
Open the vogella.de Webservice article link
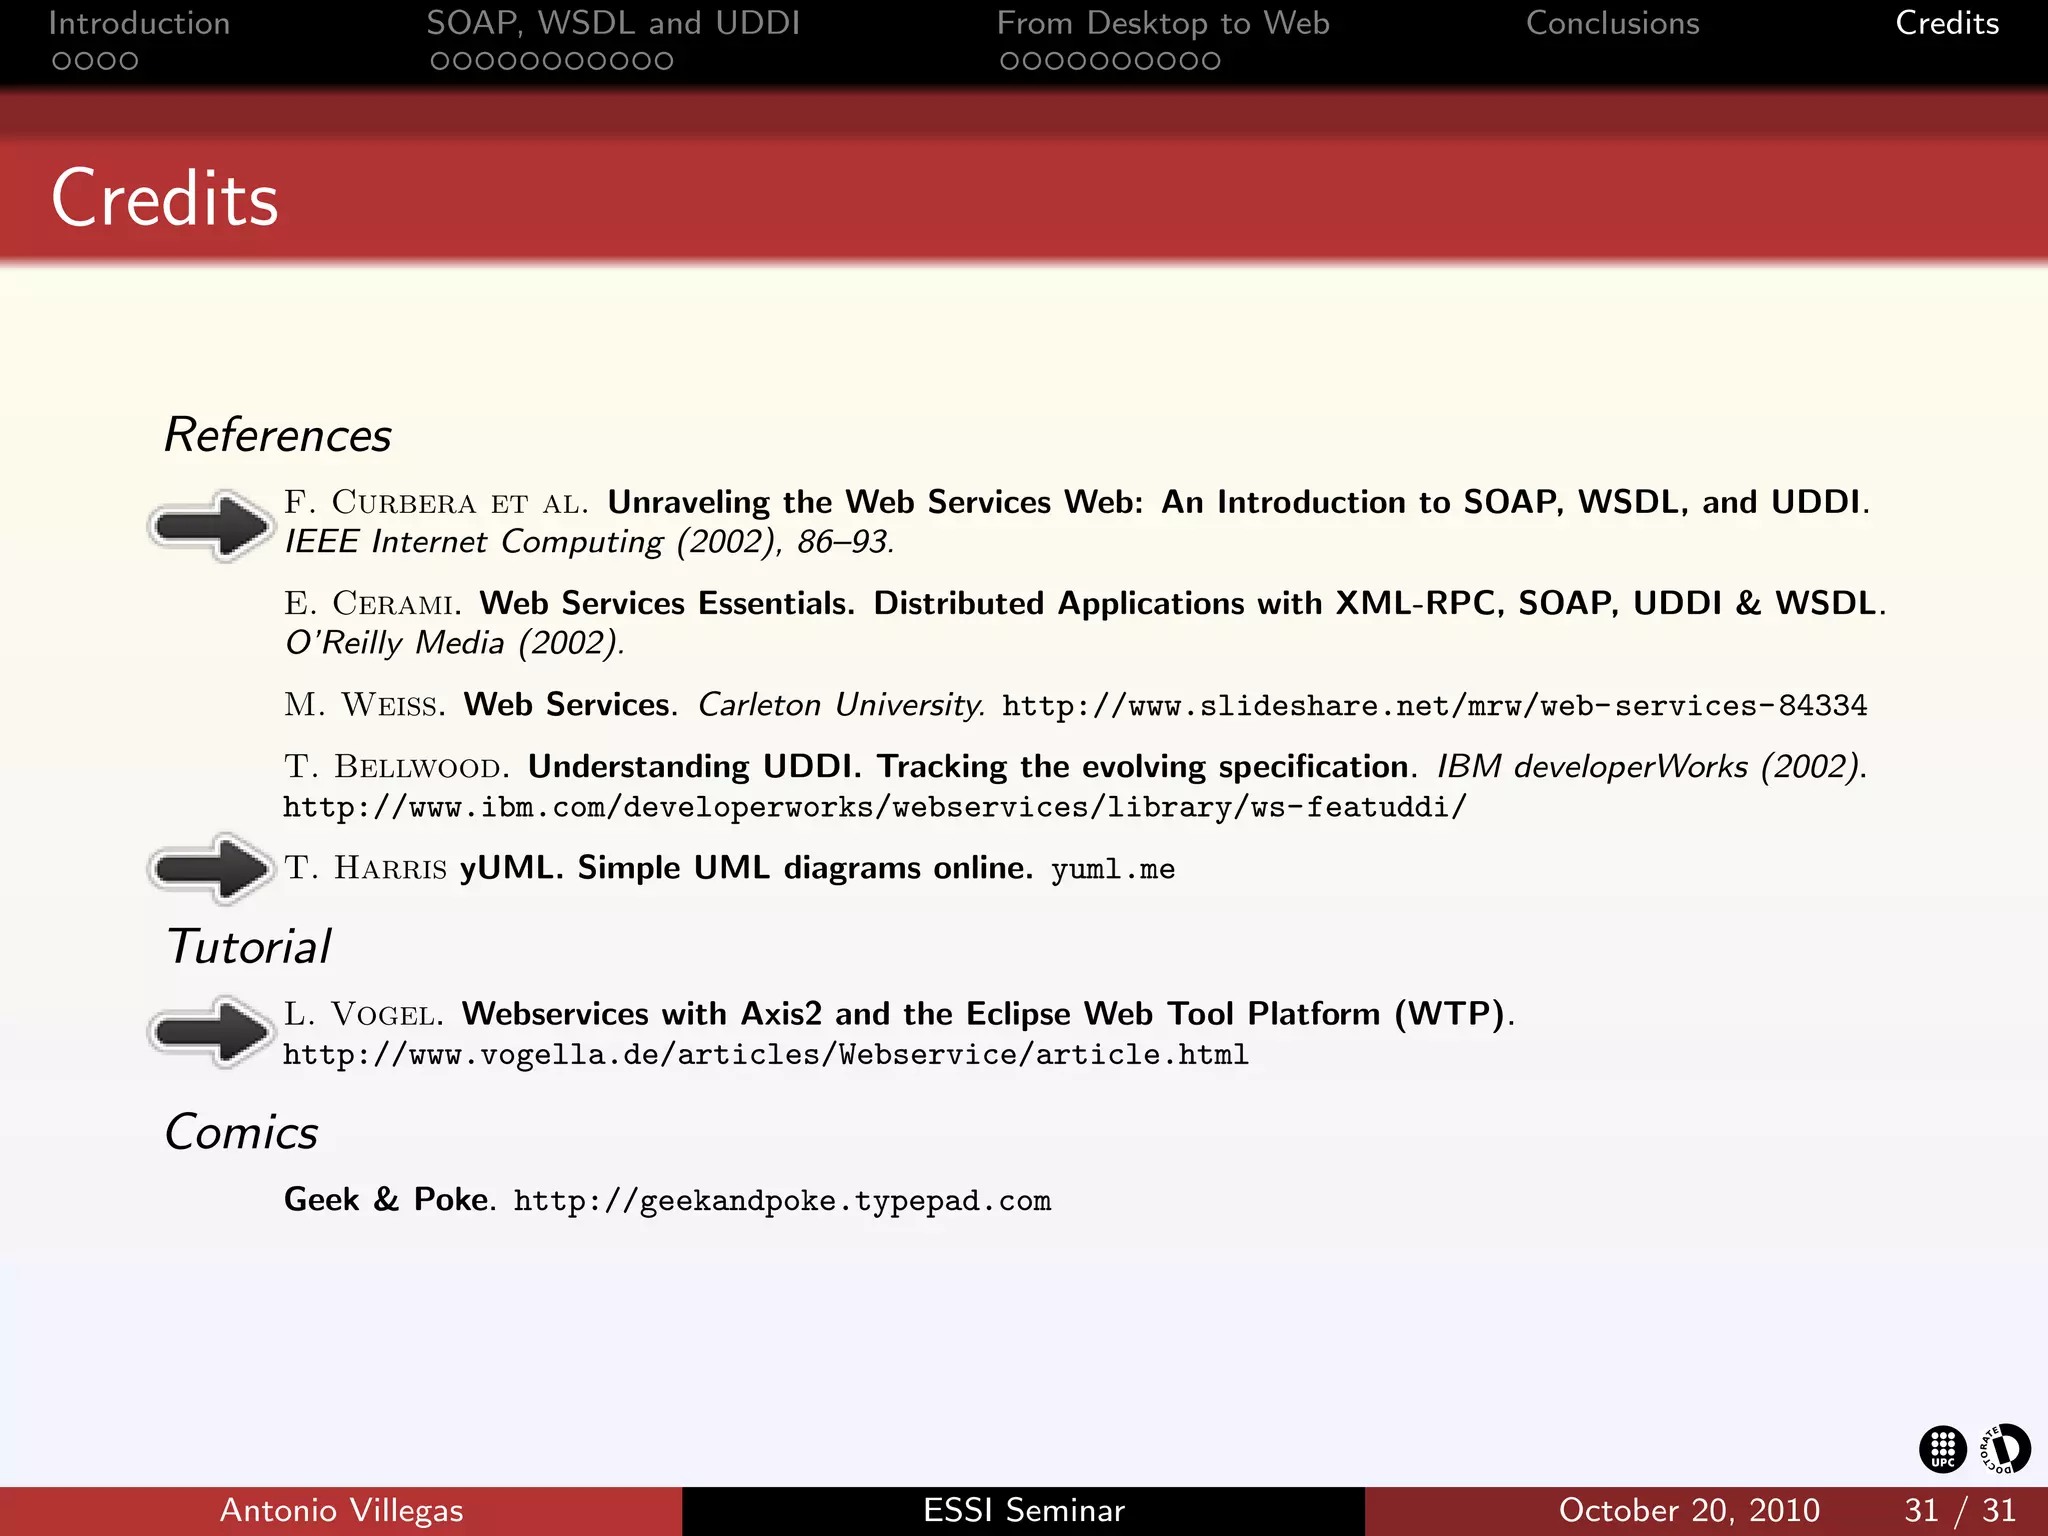766,1055
